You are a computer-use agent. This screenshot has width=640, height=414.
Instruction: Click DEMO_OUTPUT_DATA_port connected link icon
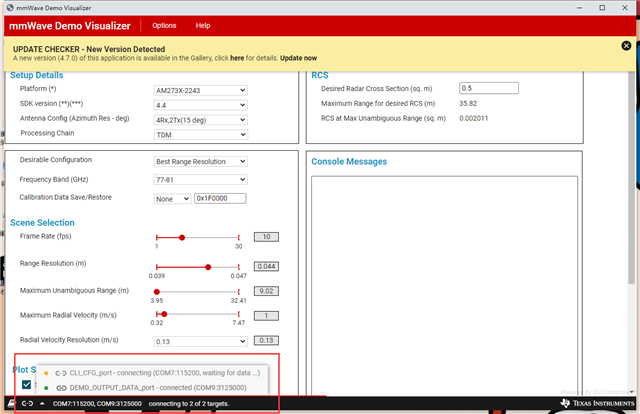point(61,388)
